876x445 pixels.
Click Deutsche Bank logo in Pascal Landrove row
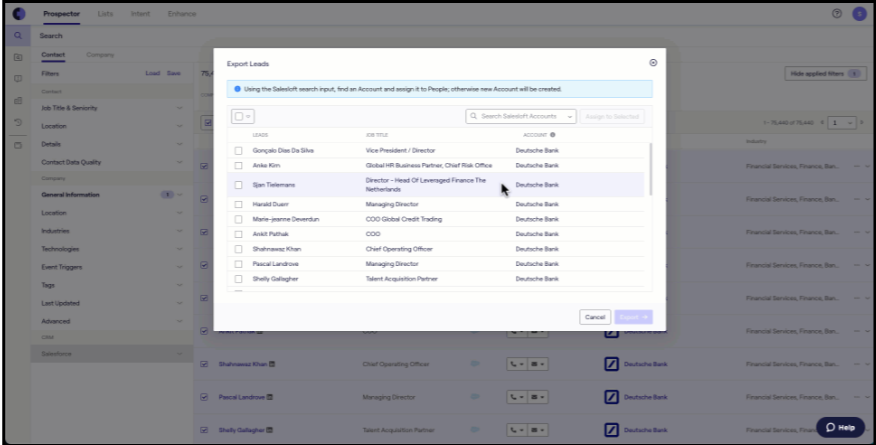pos(612,397)
